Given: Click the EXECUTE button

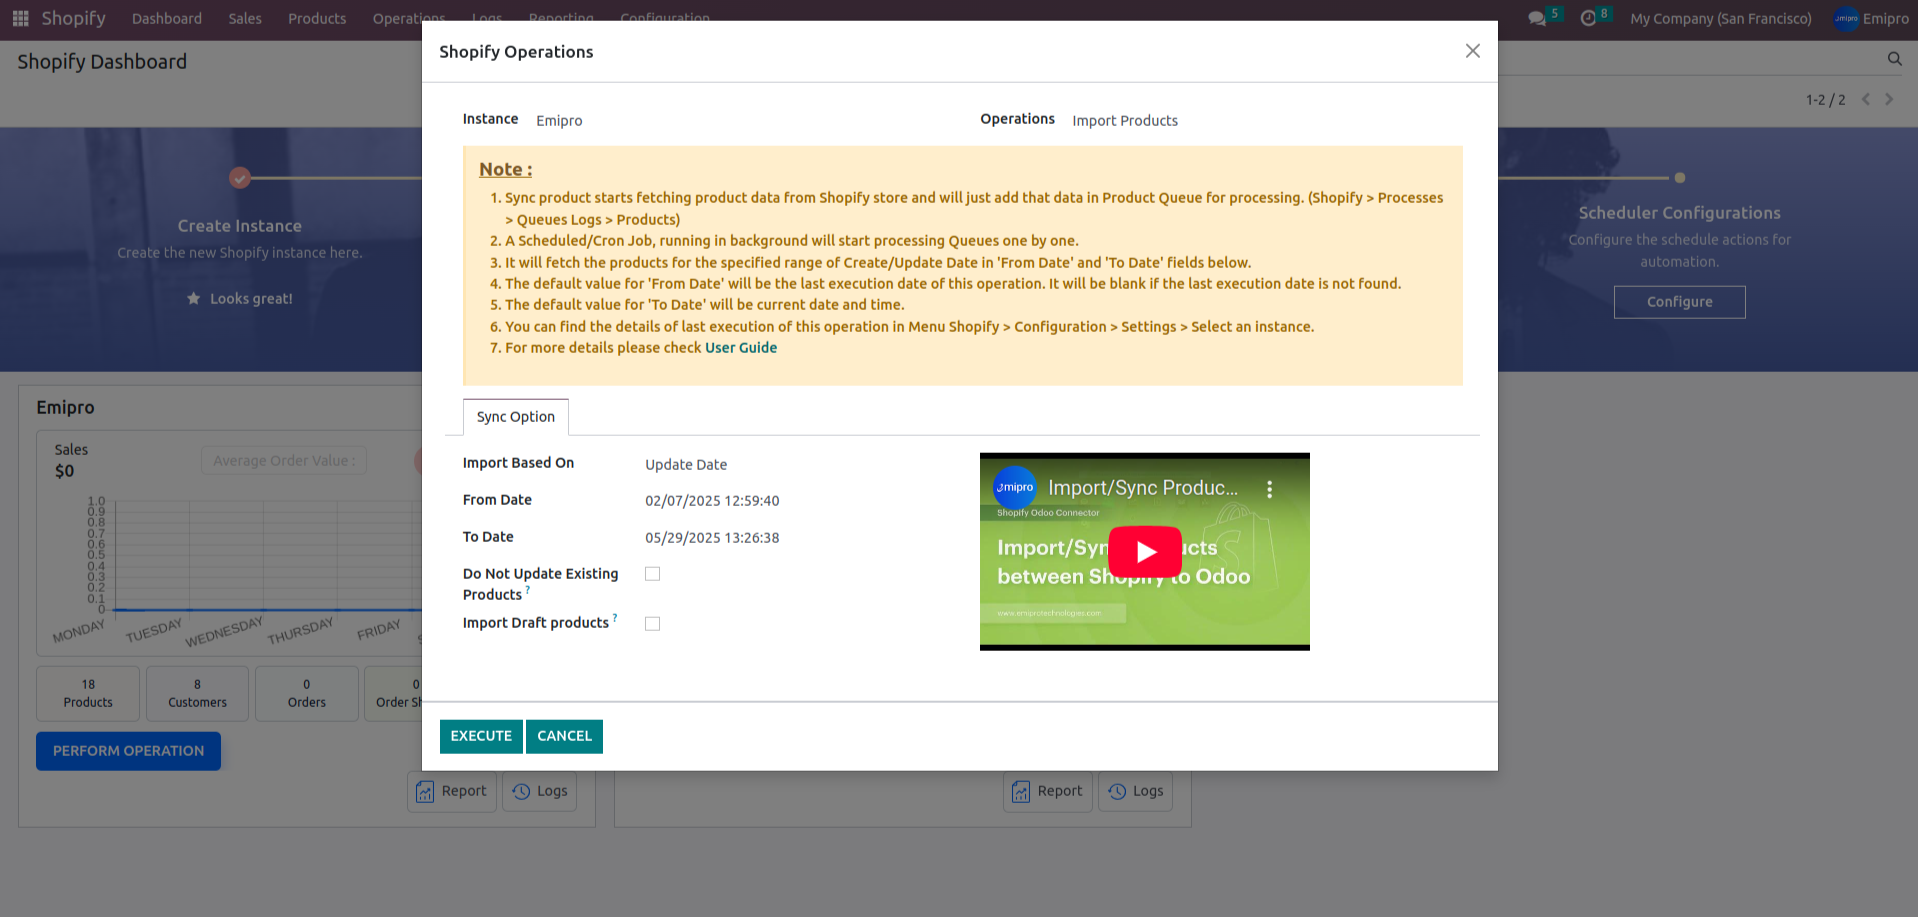Looking at the screenshot, I should pos(481,736).
